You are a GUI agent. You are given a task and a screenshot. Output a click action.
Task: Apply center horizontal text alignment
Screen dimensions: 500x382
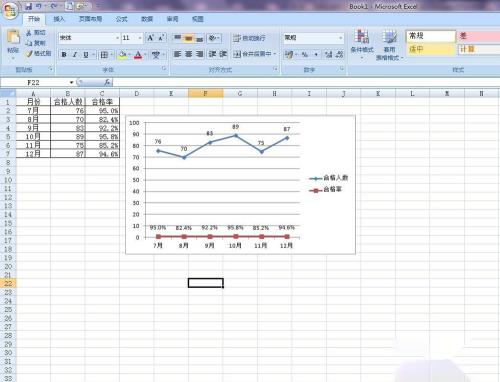pos(189,54)
